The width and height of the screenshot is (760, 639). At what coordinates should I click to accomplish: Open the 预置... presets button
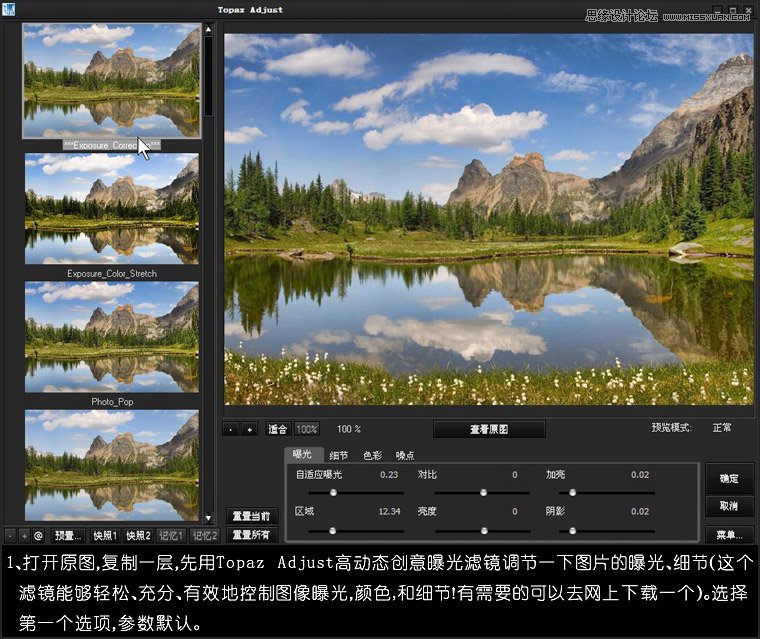67,536
